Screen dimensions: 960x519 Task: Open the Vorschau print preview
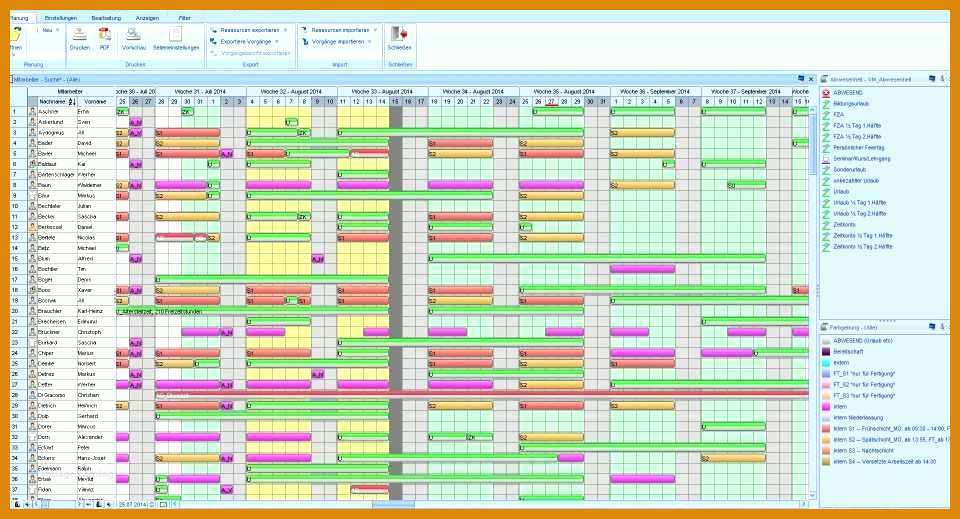tap(133, 34)
